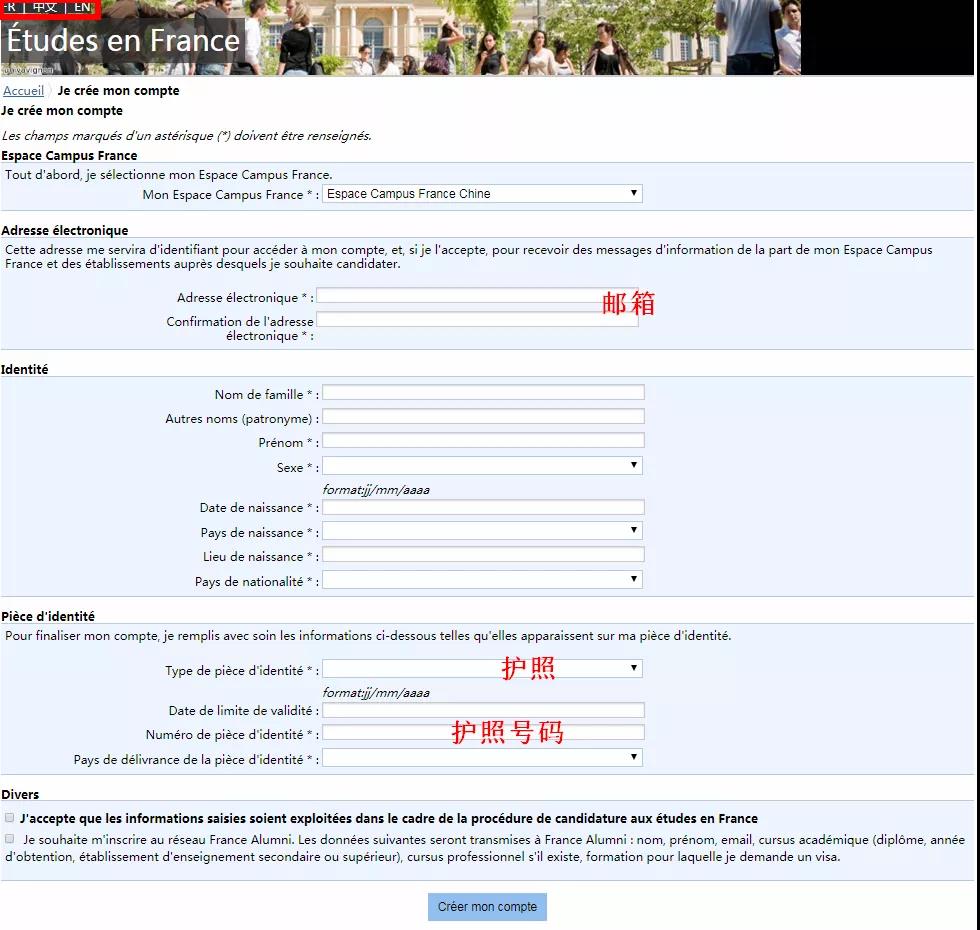Open the Espace Campus France dropdown
Viewport: 980px width, 930px height.
(x=482, y=194)
